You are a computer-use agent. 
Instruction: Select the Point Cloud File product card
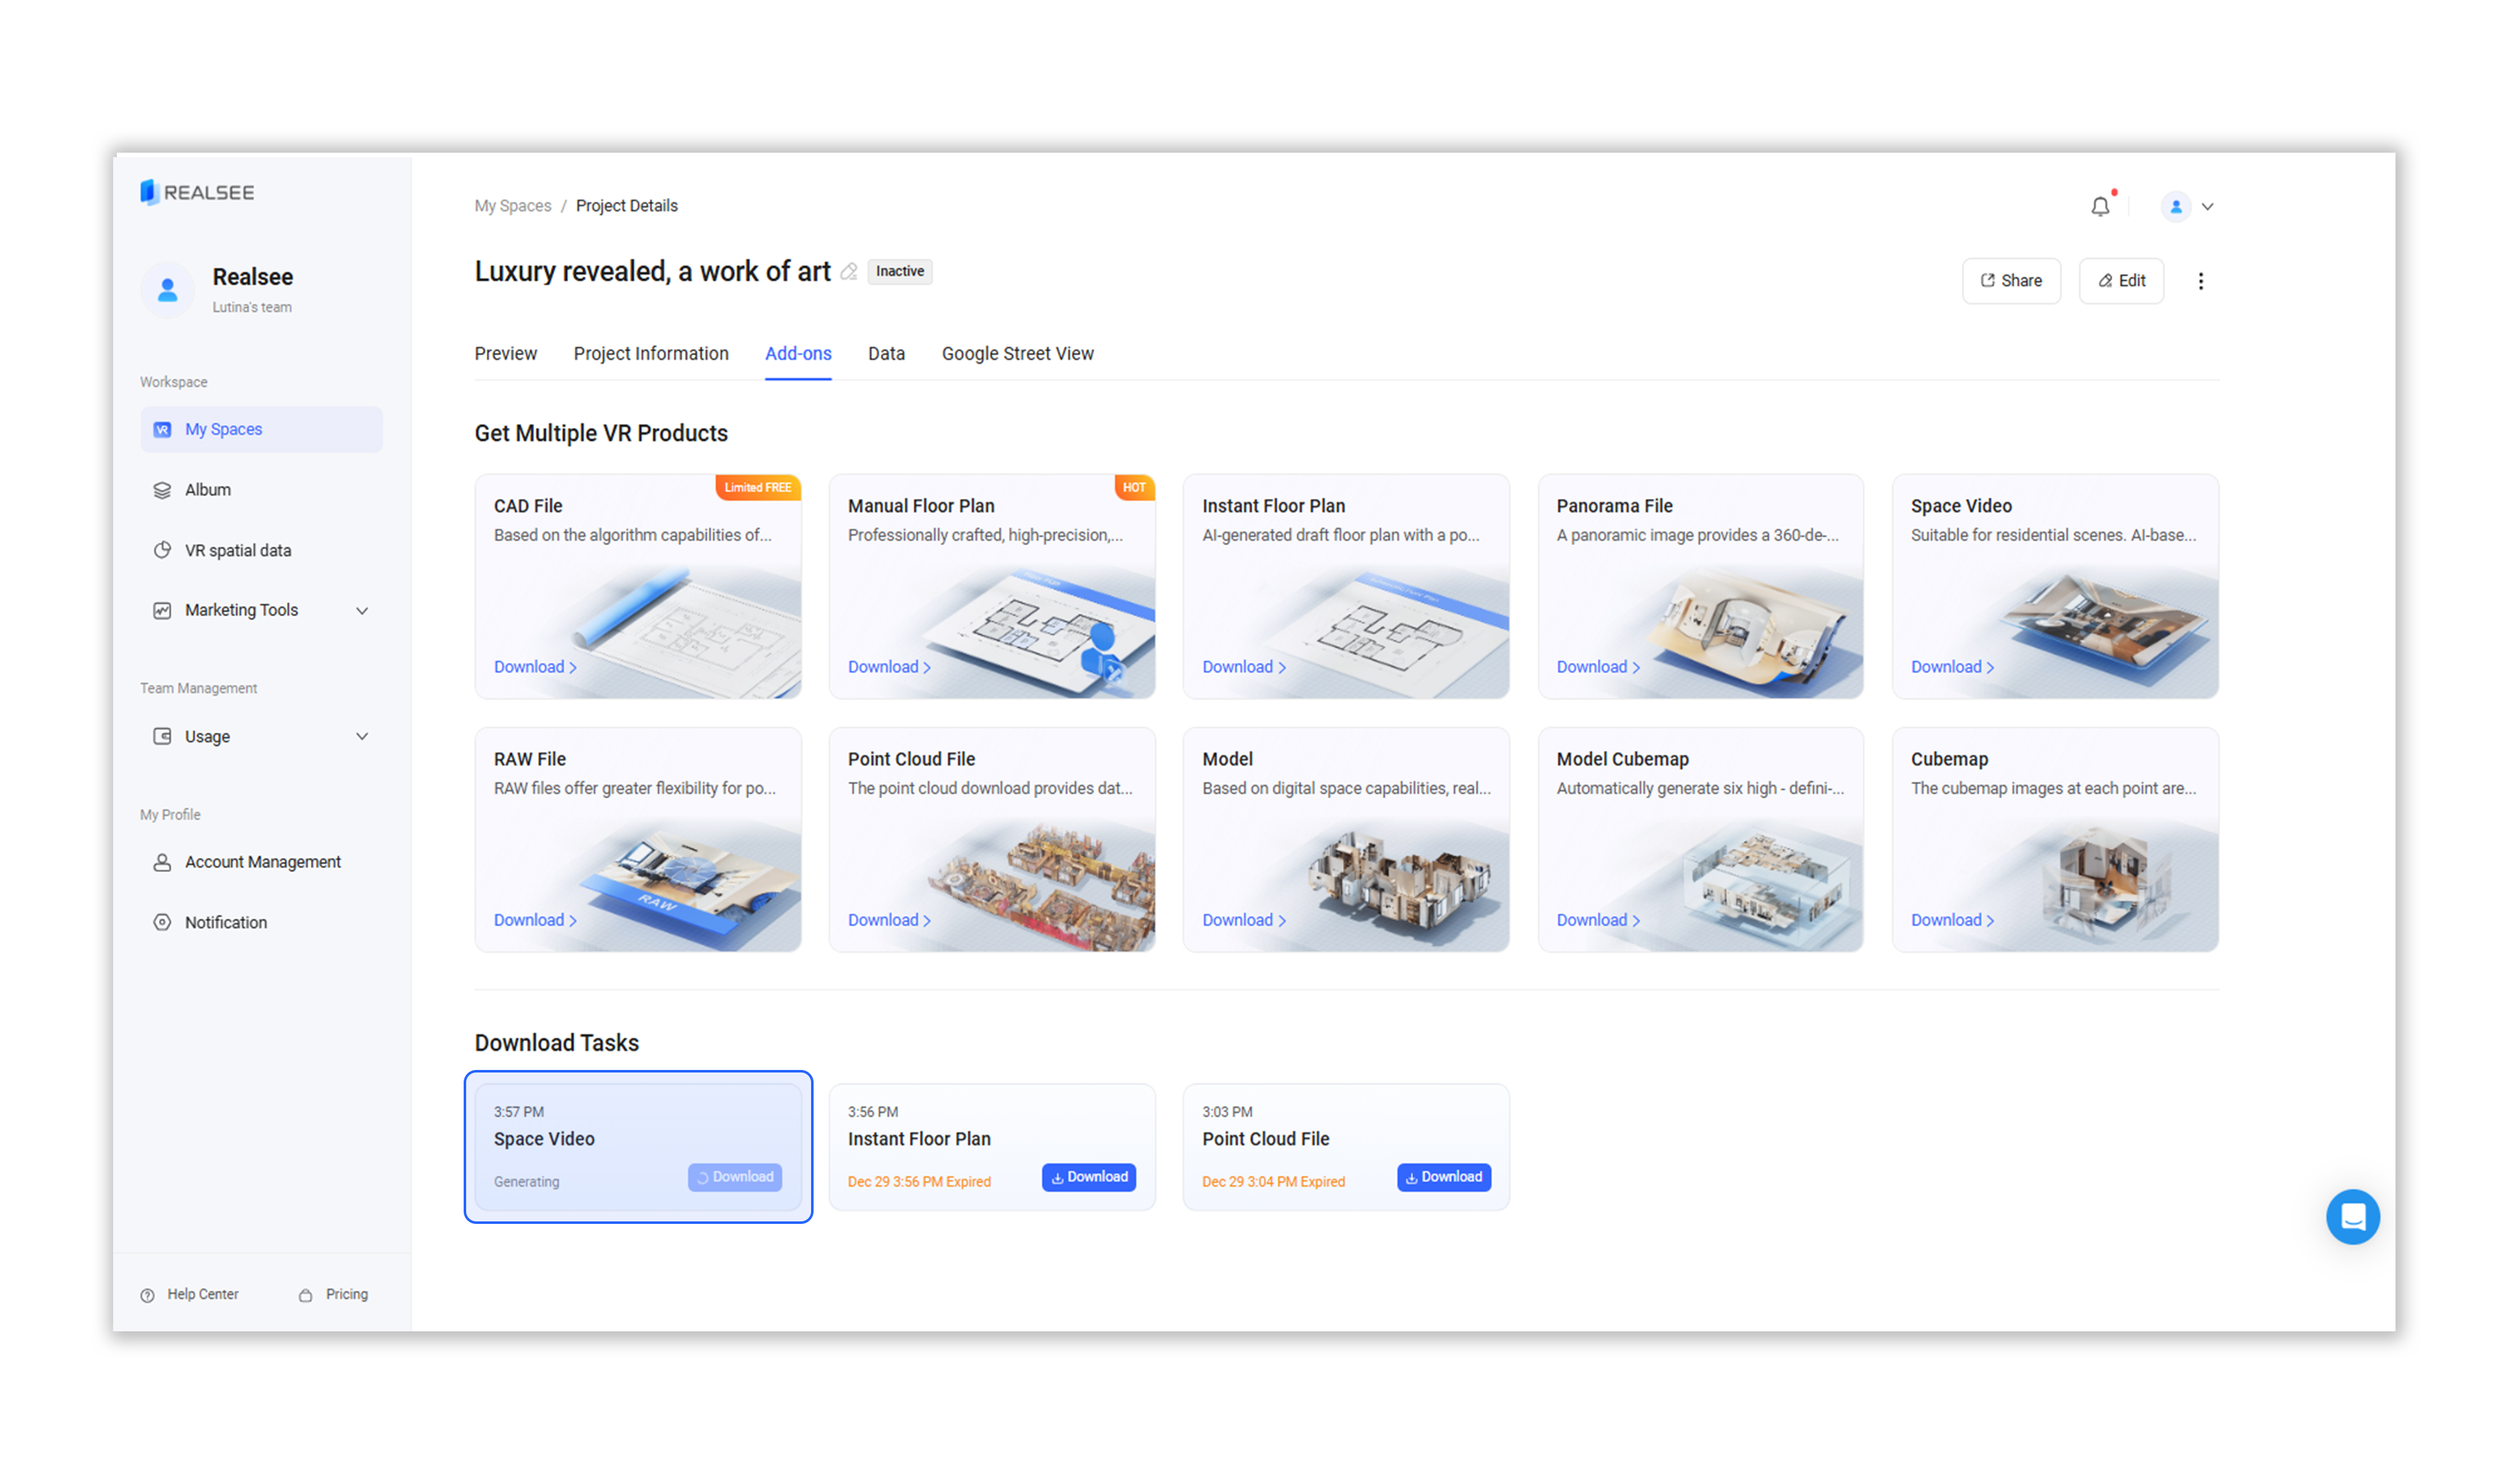click(x=991, y=839)
